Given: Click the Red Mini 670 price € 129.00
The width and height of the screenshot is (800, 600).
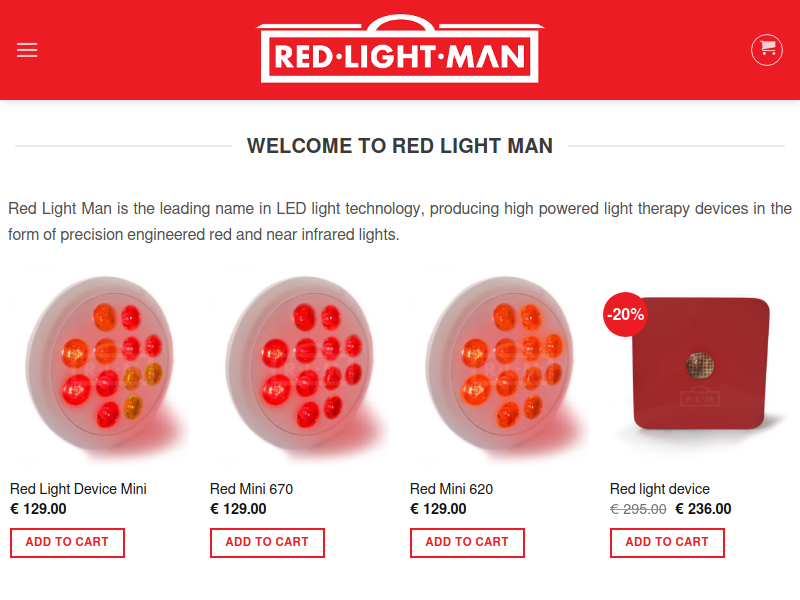Looking at the screenshot, I should click(x=238, y=509).
